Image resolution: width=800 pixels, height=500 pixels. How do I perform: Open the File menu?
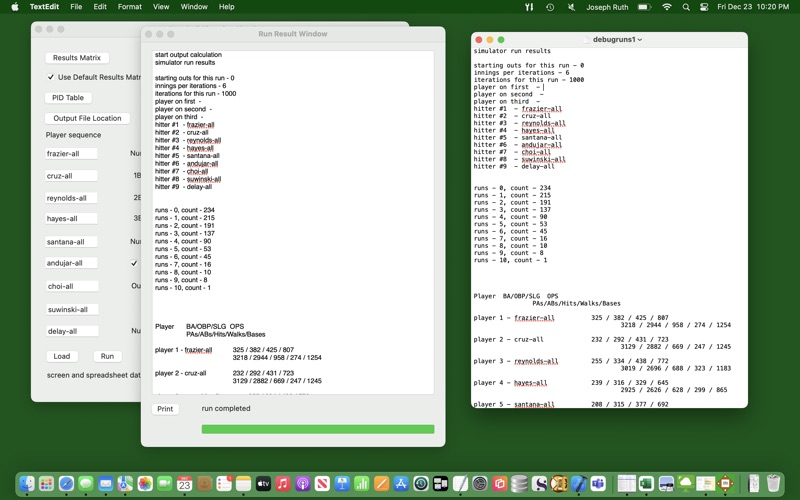pyautogui.click(x=76, y=7)
